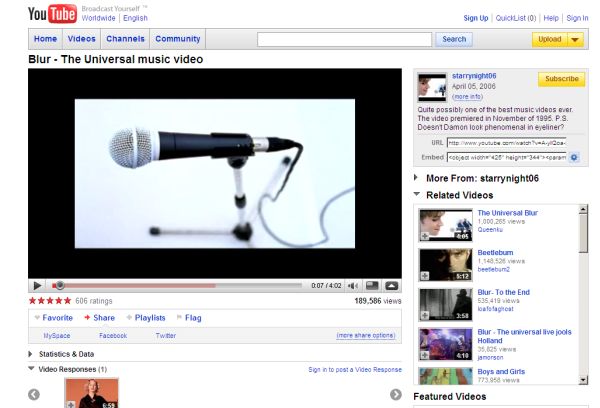Change language via English link
The width and height of the screenshot is (600, 408).
coord(135,18)
